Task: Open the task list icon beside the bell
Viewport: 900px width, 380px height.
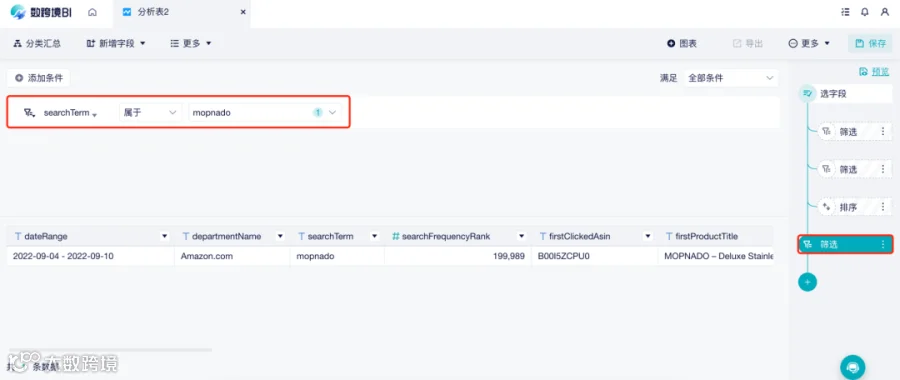Action: click(x=845, y=12)
